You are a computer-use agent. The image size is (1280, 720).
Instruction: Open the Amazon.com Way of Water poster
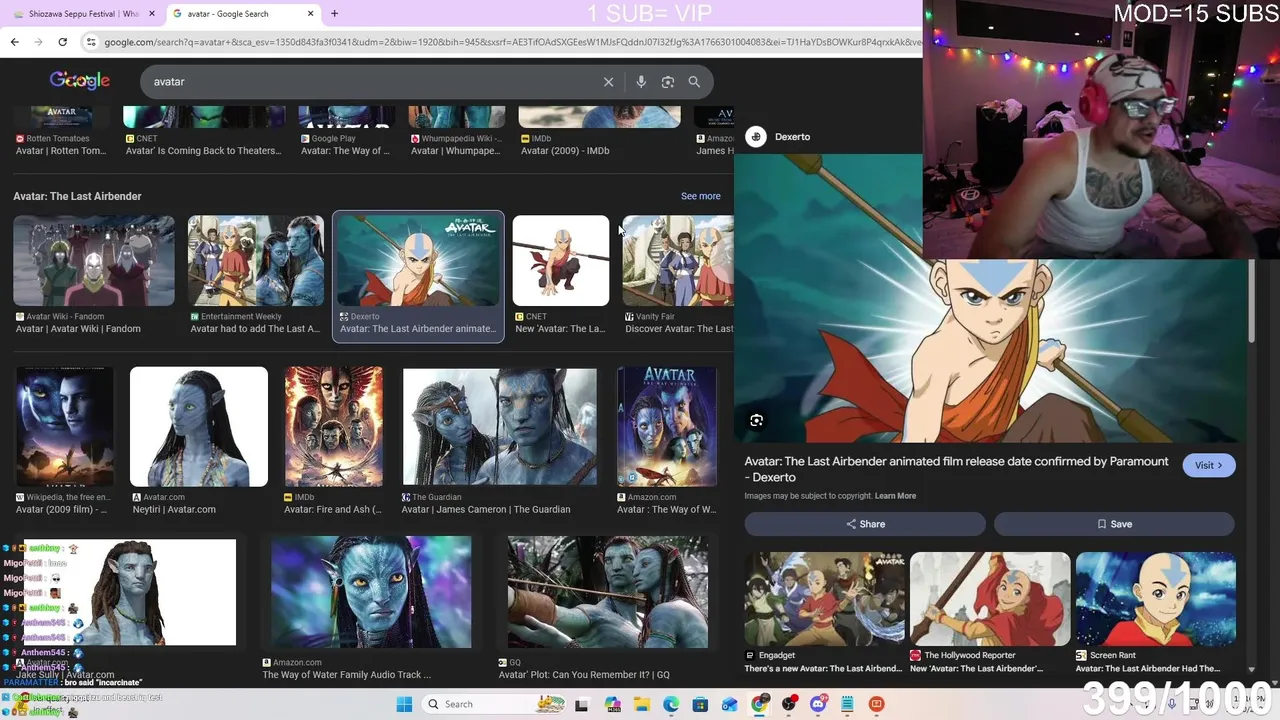coord(667,427)
